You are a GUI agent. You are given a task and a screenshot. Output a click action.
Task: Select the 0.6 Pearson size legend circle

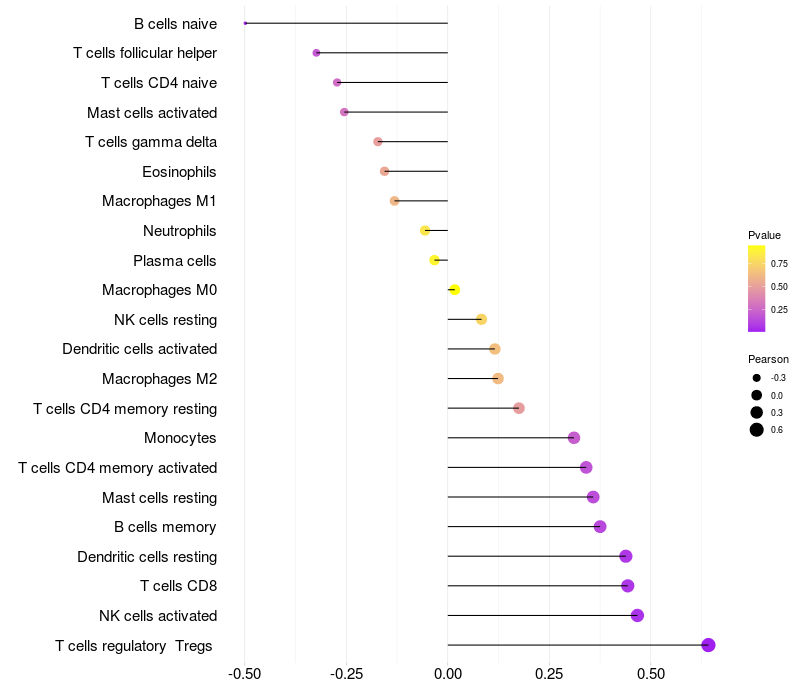756,430
